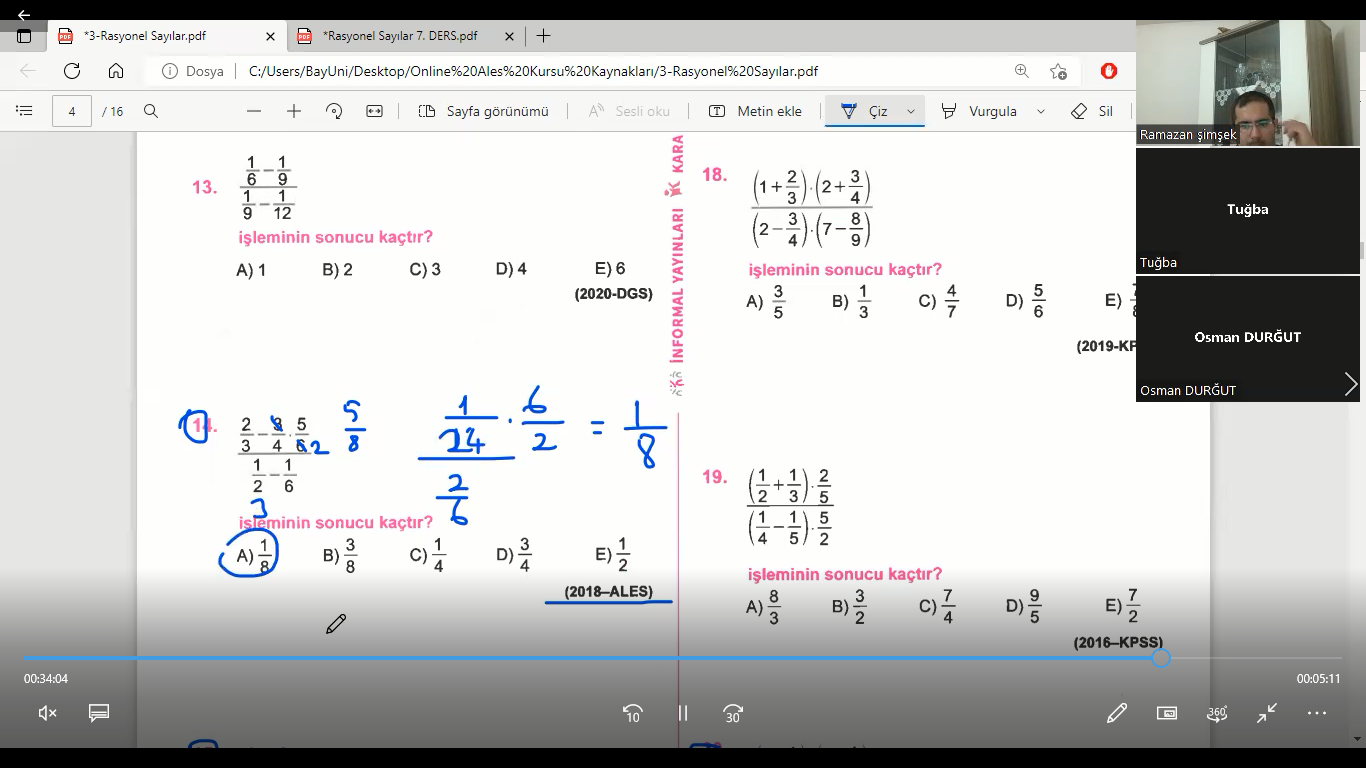This screenshot has width=1366, height=768.
Task: Click the video progress slider handle
Action: (1161, 658)
